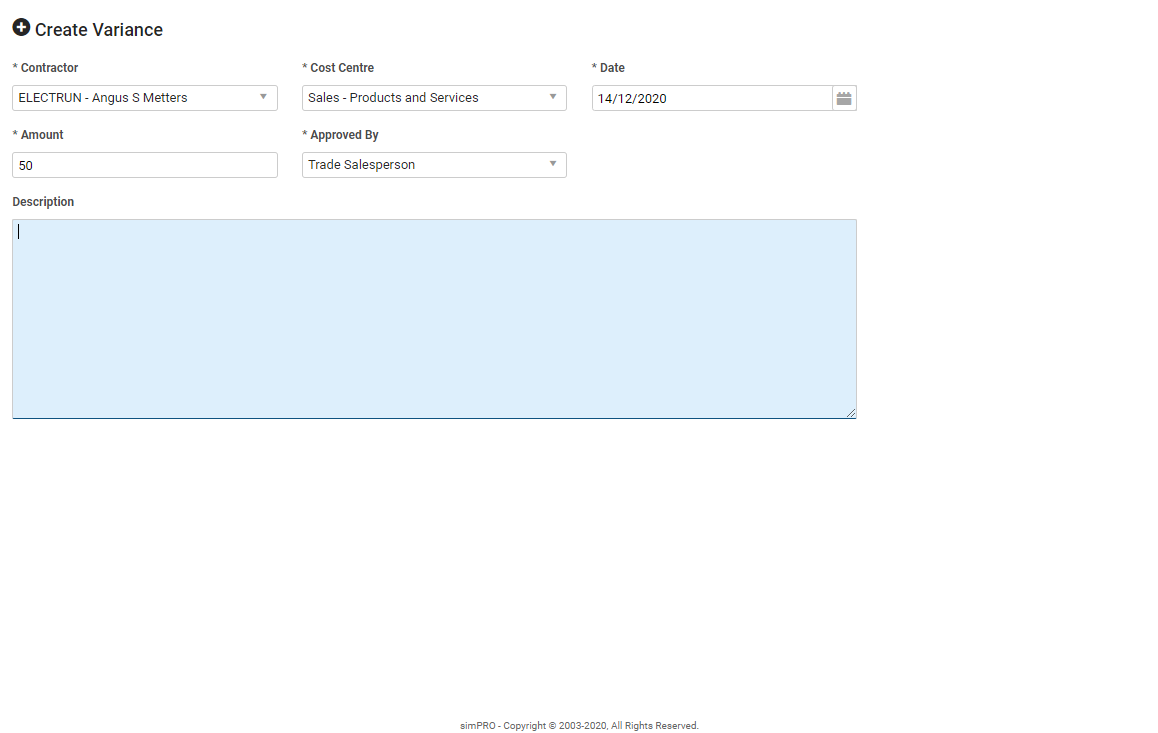
Task: Click the circled plus Create Variance icon
Action: click(x=21, y=28)
